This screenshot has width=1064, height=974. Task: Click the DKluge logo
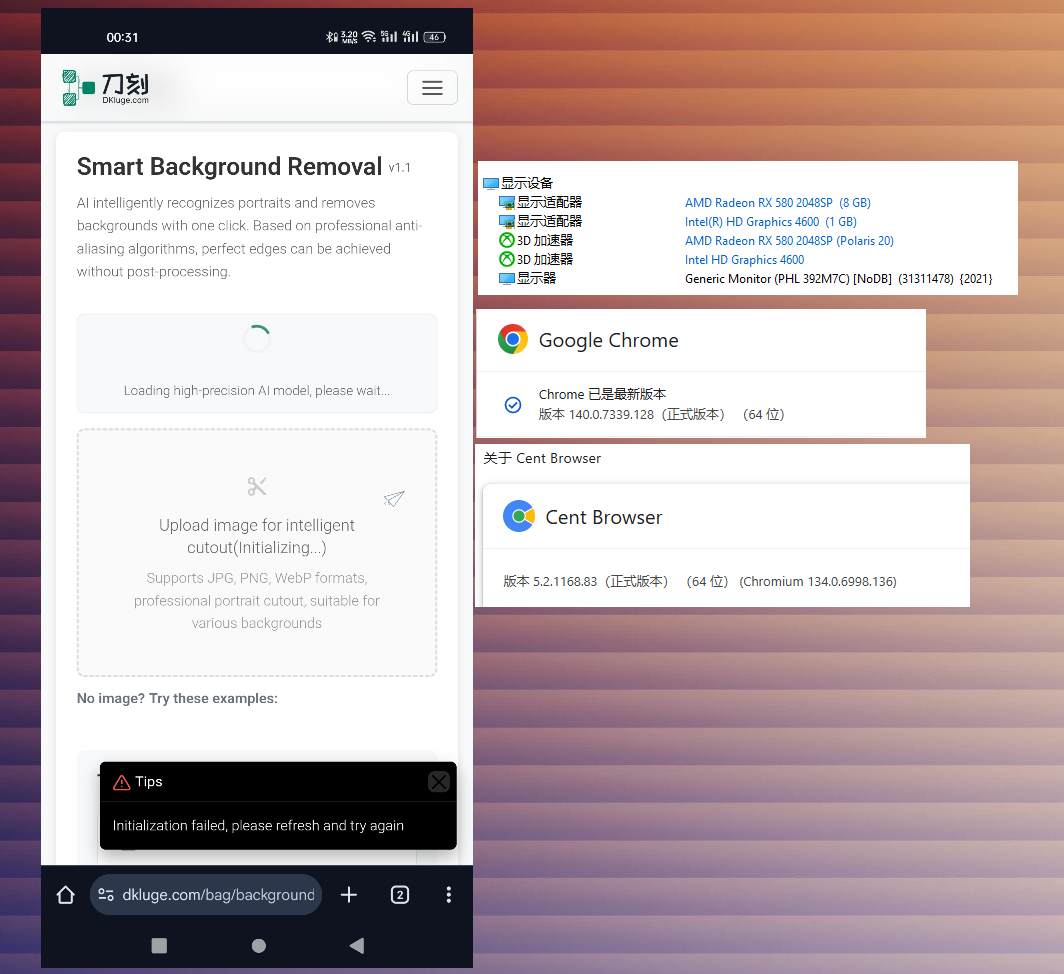(x=106, y=88)
